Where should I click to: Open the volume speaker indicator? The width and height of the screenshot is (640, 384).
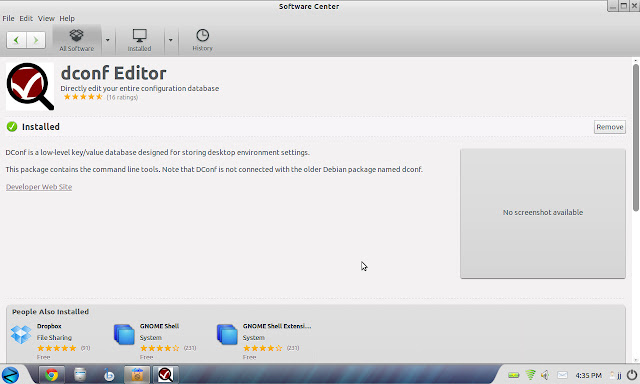545,375
